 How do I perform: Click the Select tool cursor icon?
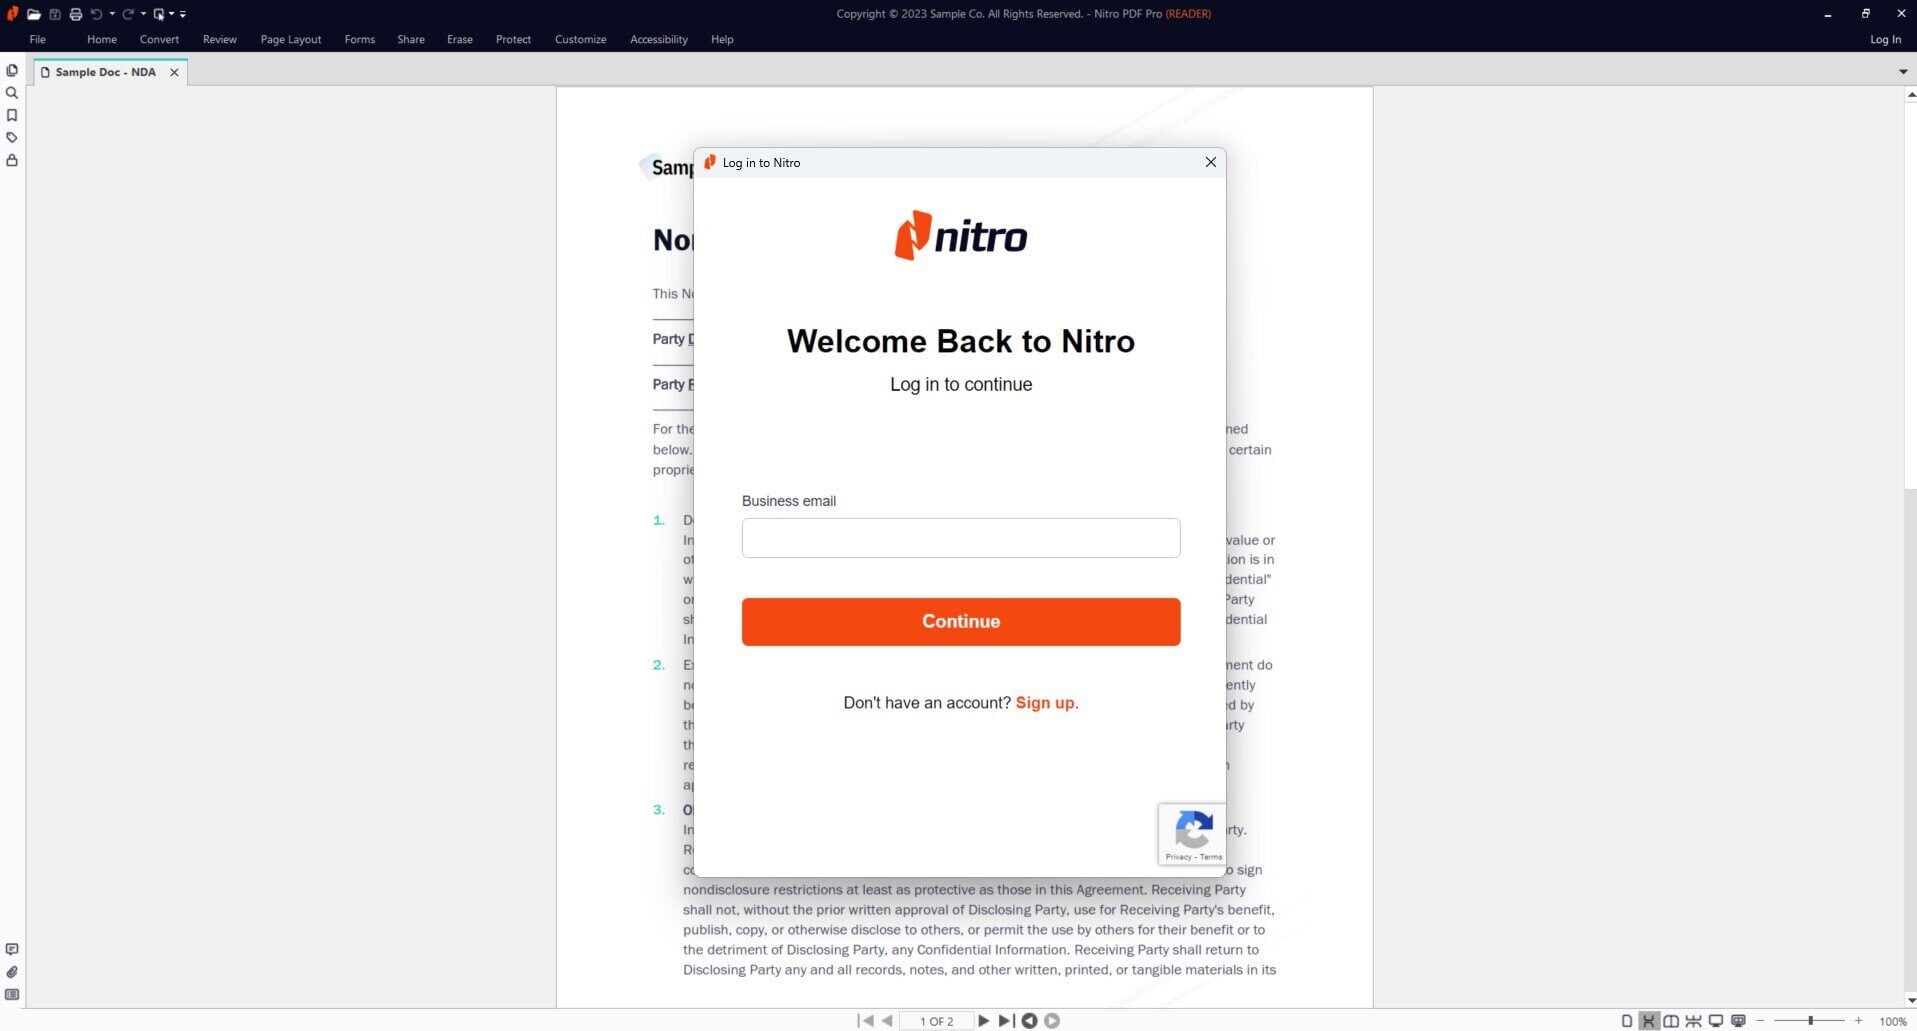point(159,14)
